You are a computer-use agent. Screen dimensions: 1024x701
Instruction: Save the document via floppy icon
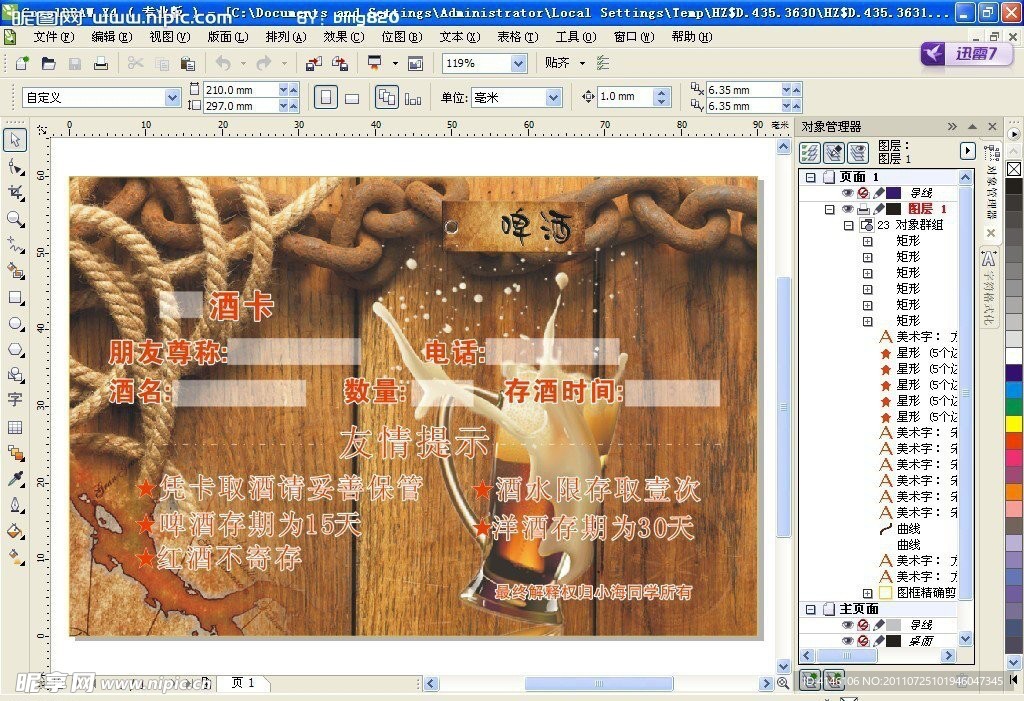coord(74,63)
